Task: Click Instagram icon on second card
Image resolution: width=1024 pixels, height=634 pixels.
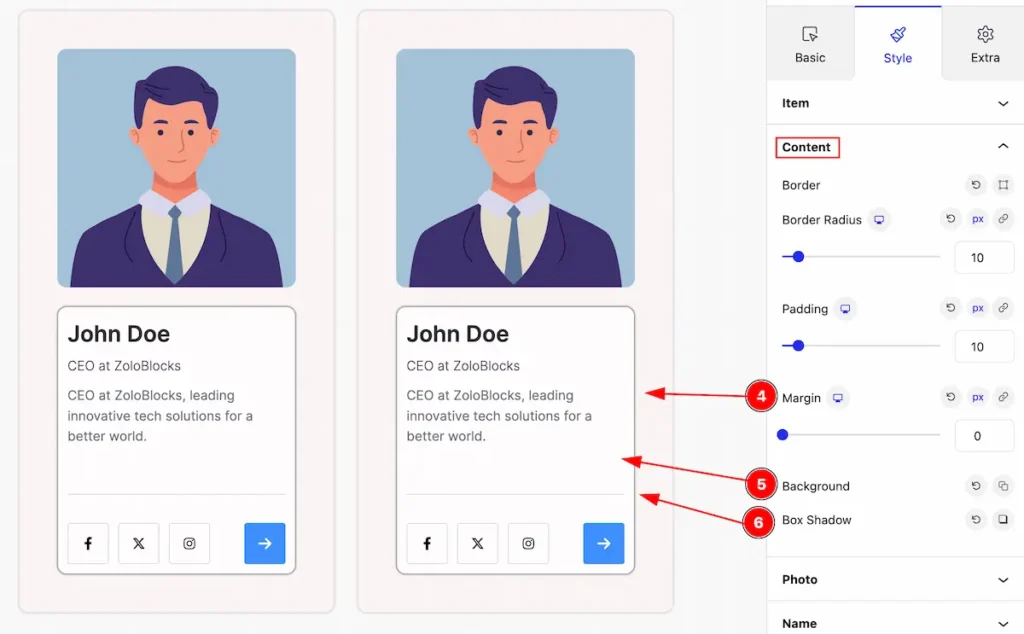Action: (x=528, y=543)
